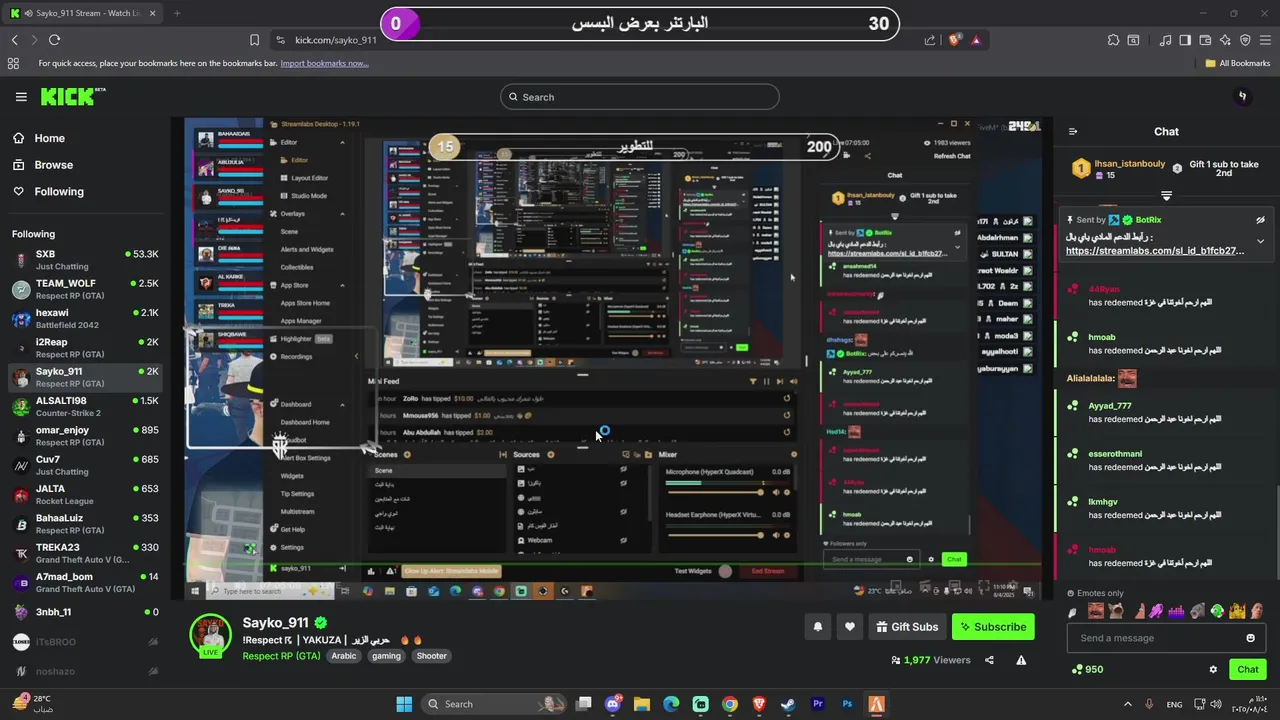Open ALSALTI98 channel from Following list
1280x720 pixels.
point(85,406)
